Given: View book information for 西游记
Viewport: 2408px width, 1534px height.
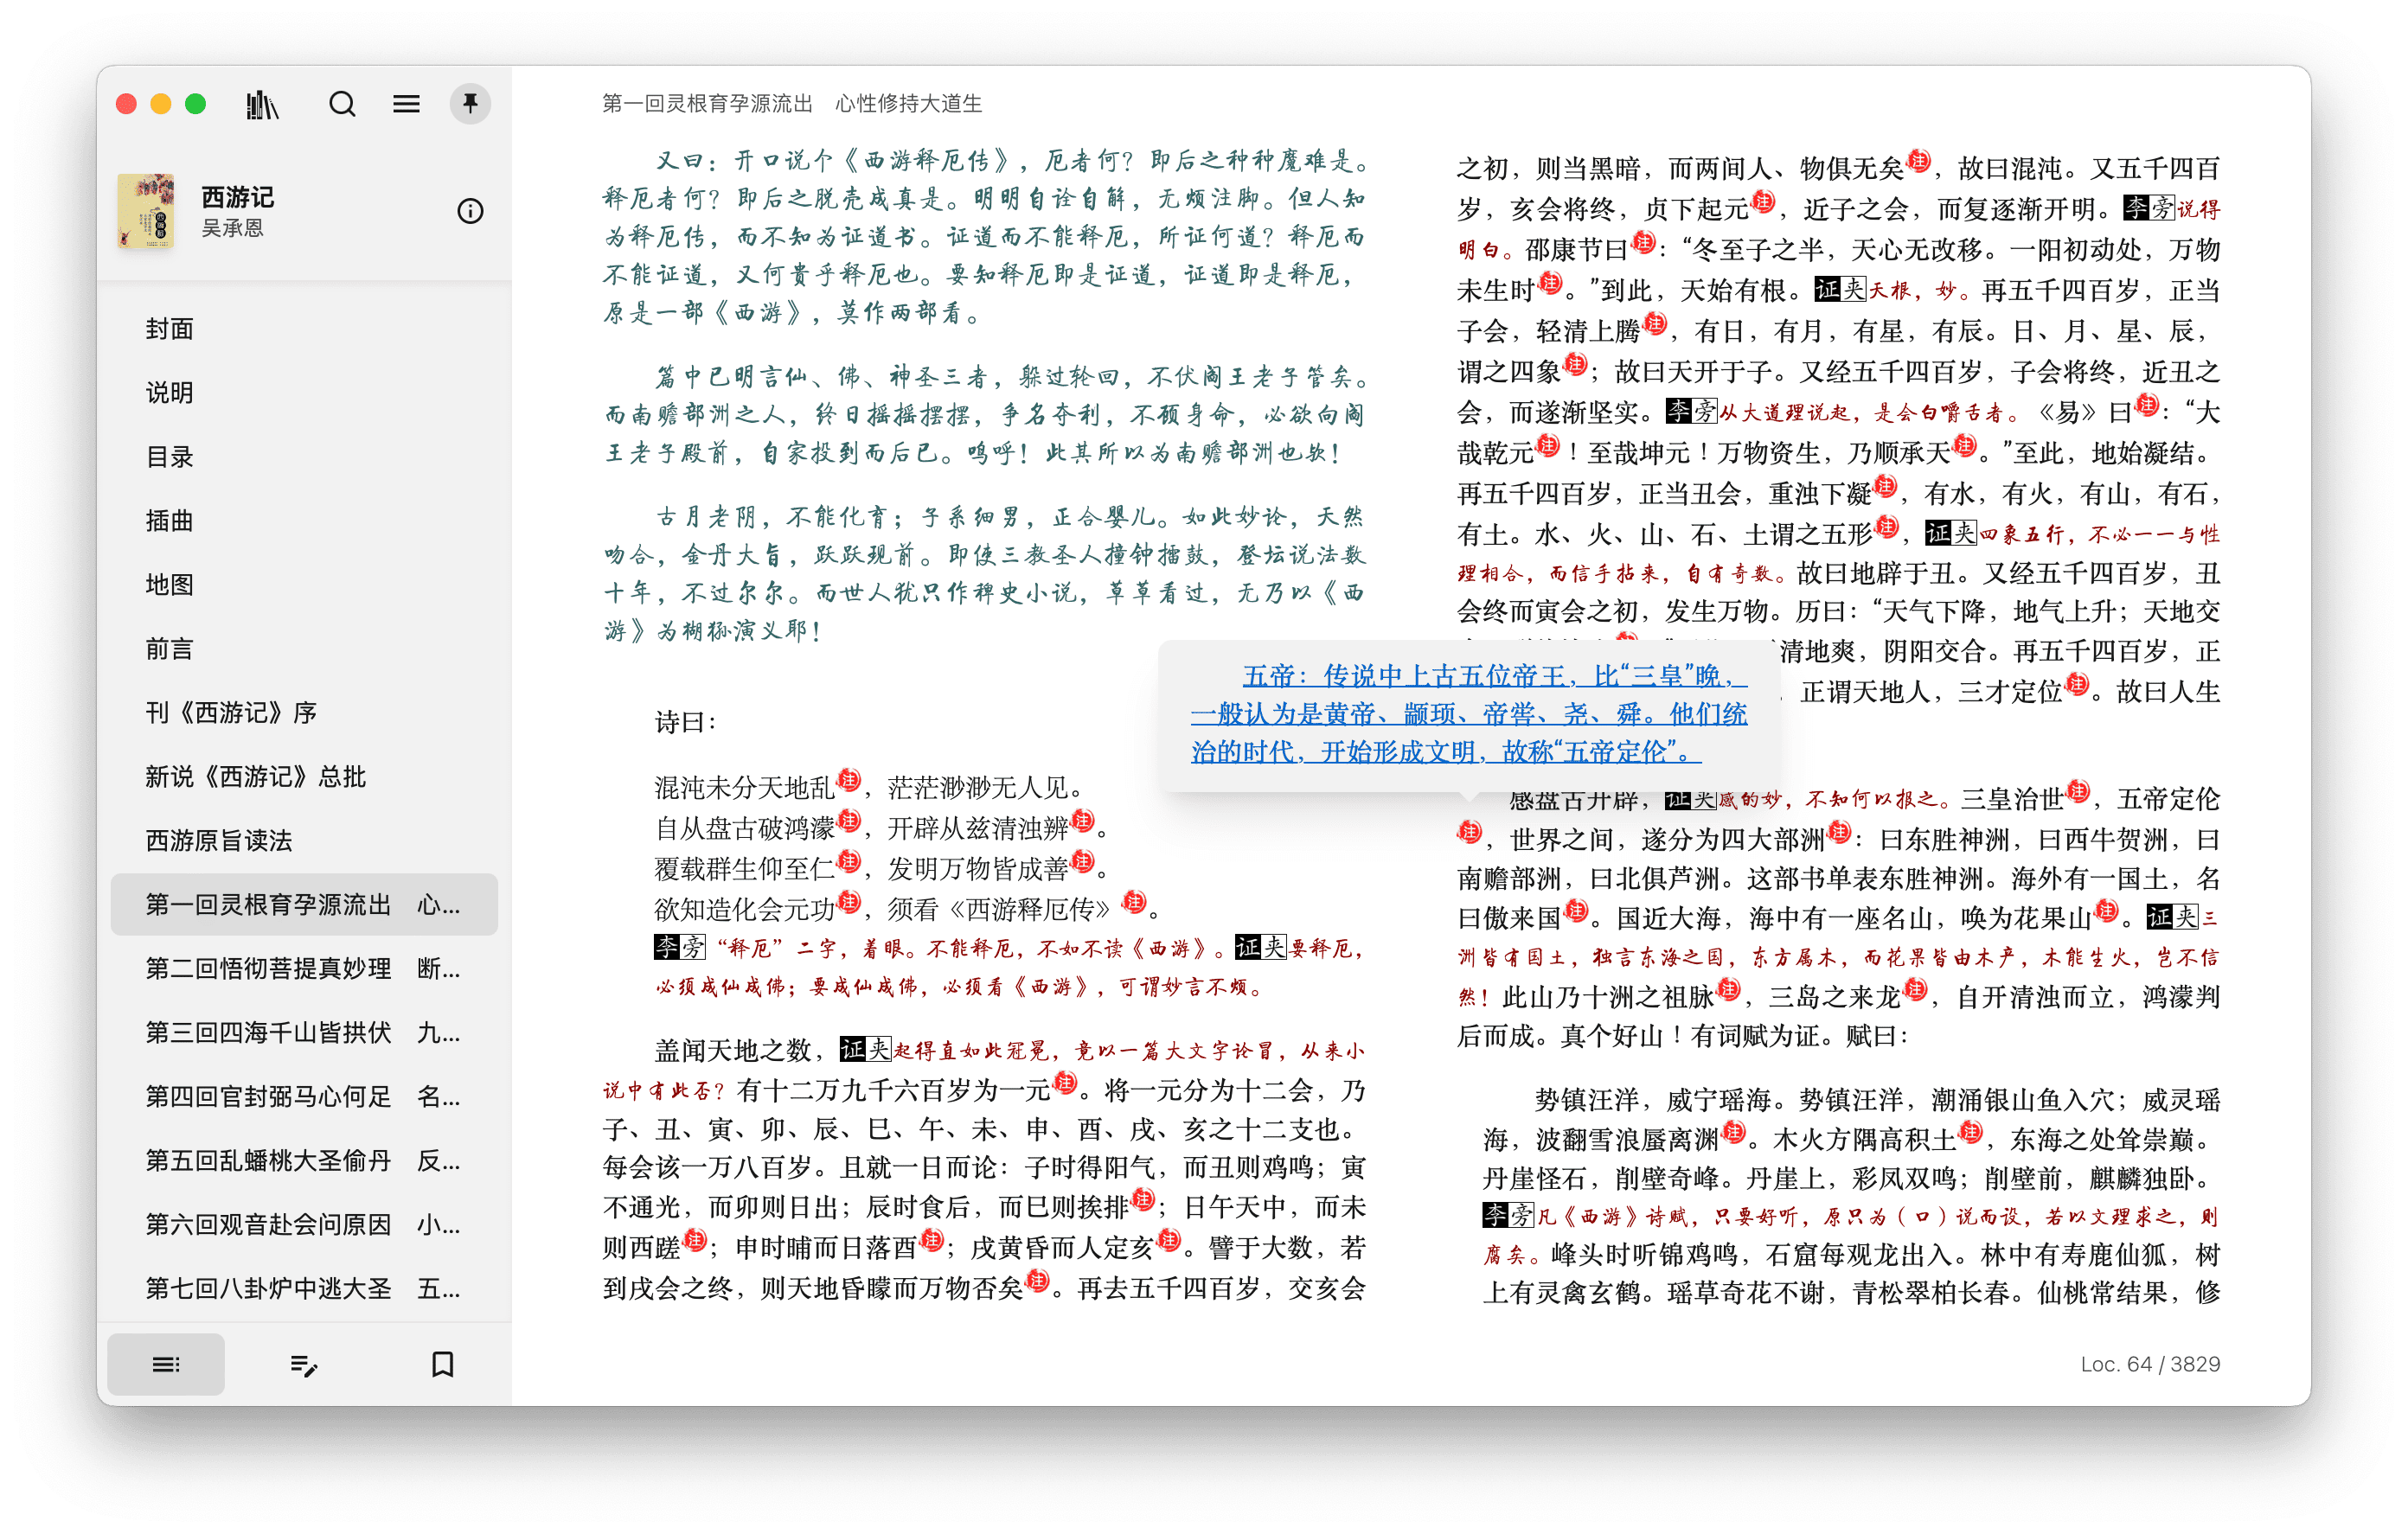Looking at the screenshot, I should pyautogui.click(x=470, y=211).
